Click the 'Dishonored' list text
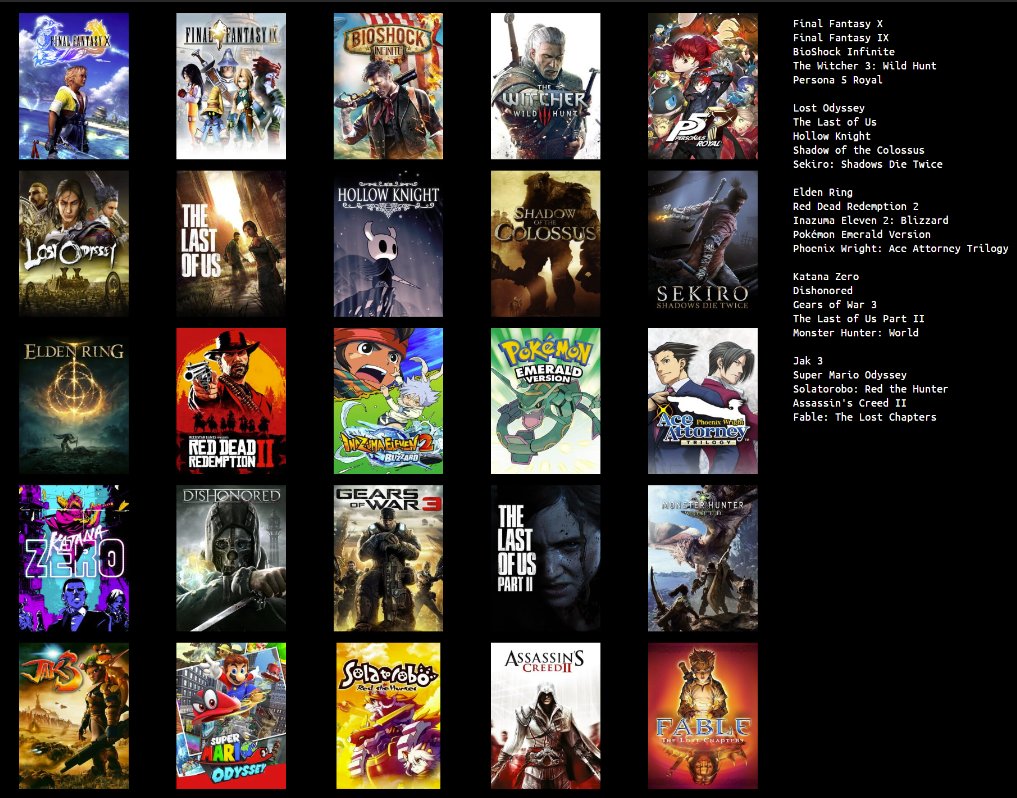The height and width of the screenshot is (798, 1017). tap(822, 291)
